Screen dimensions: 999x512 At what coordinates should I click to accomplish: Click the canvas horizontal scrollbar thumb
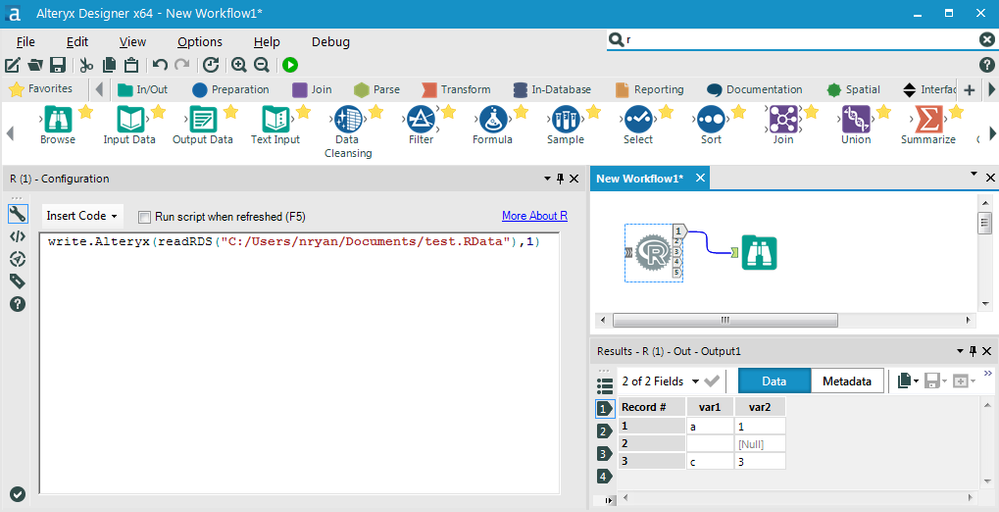click(x=725, y=320)
